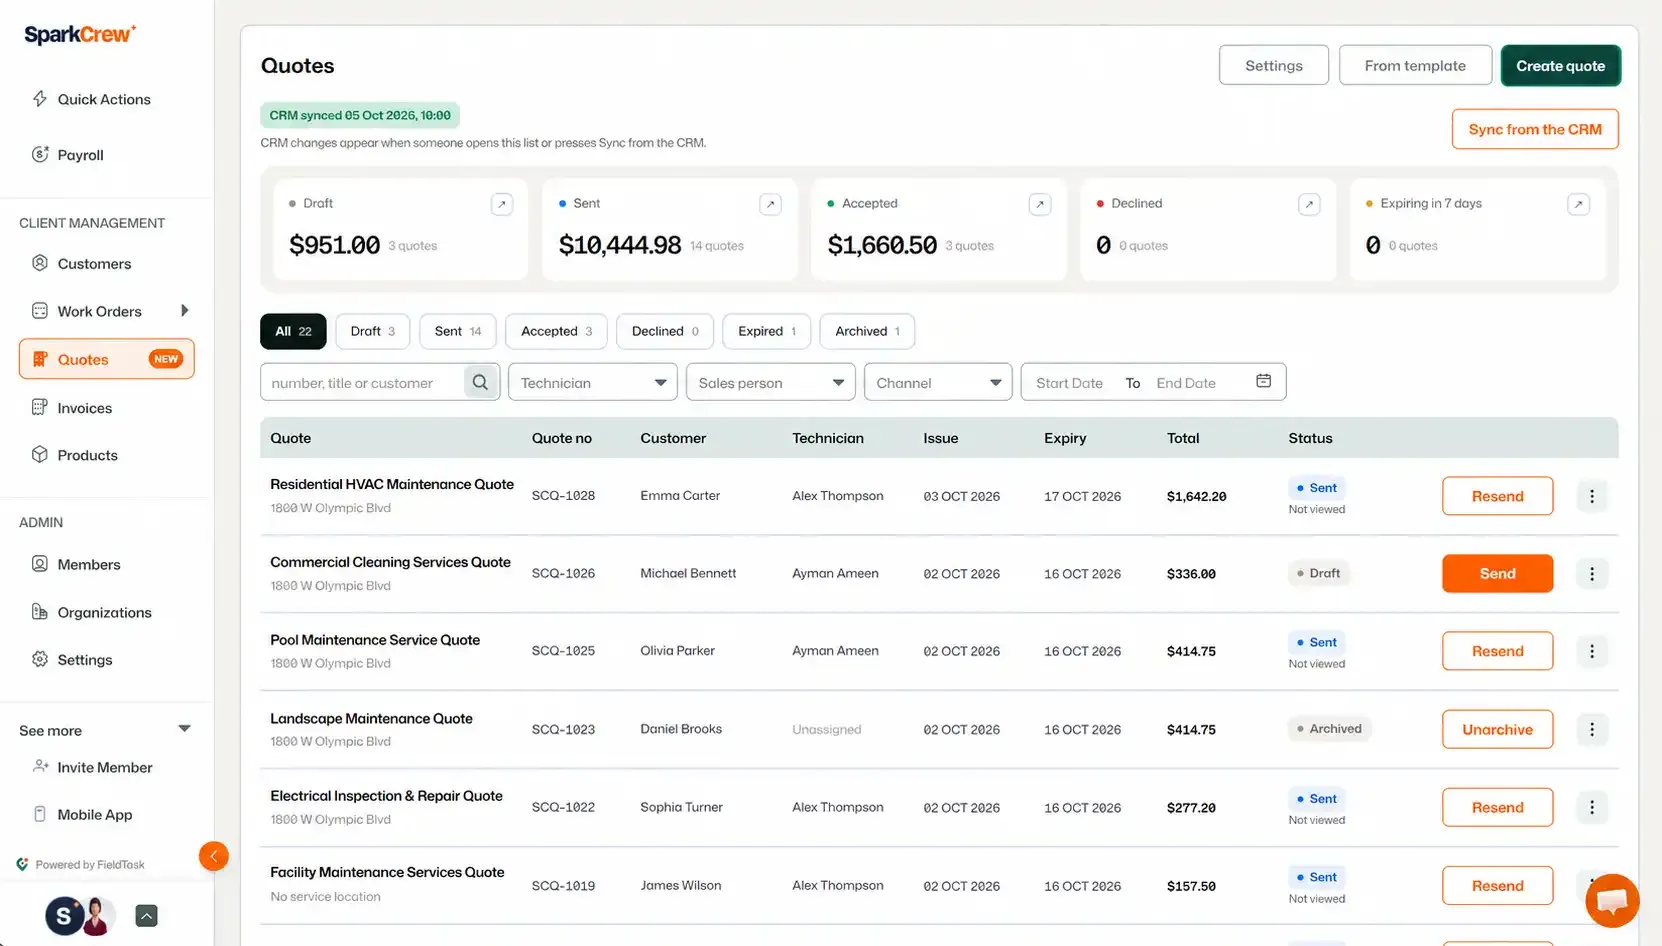
Task: Switch to the Archived tab
Action: point(867,331)
